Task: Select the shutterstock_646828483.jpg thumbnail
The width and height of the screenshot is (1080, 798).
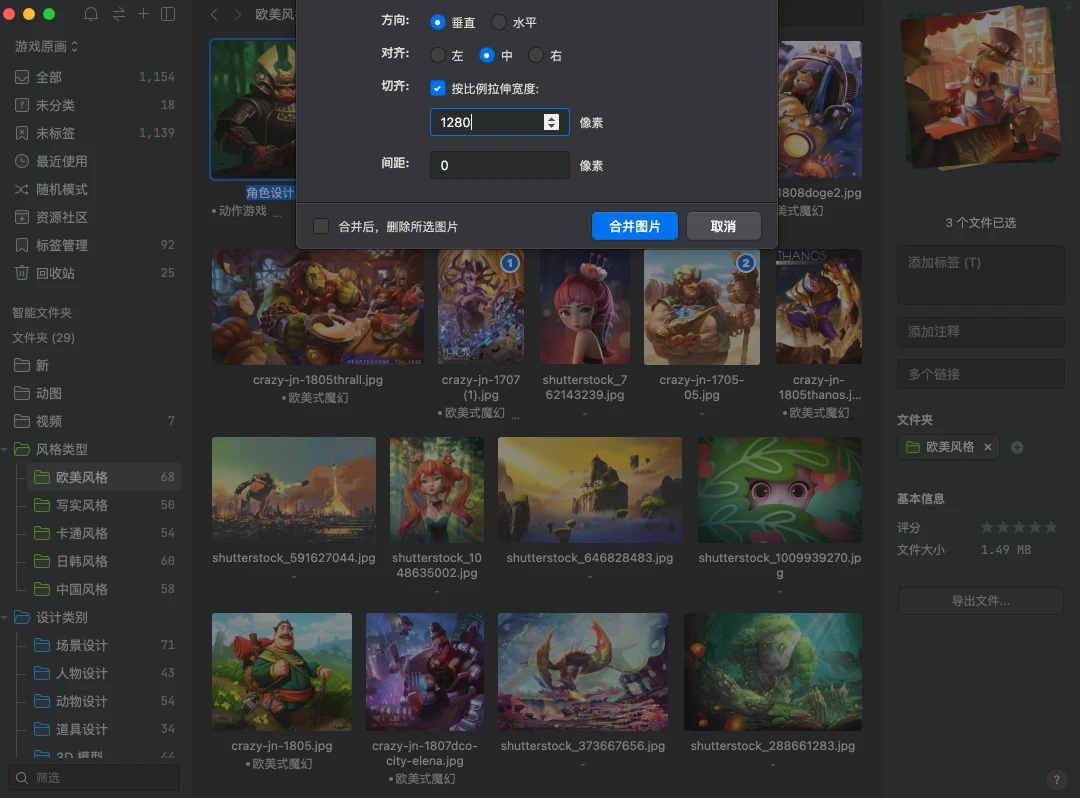Action: (590, 490)
